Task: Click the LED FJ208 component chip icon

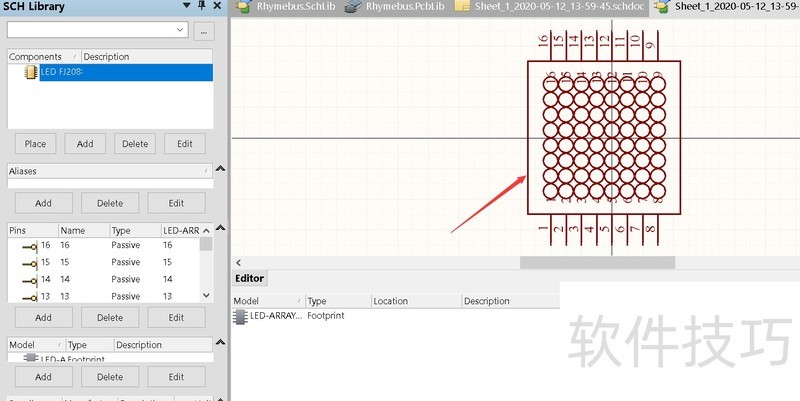Action: tap(31, 72)
